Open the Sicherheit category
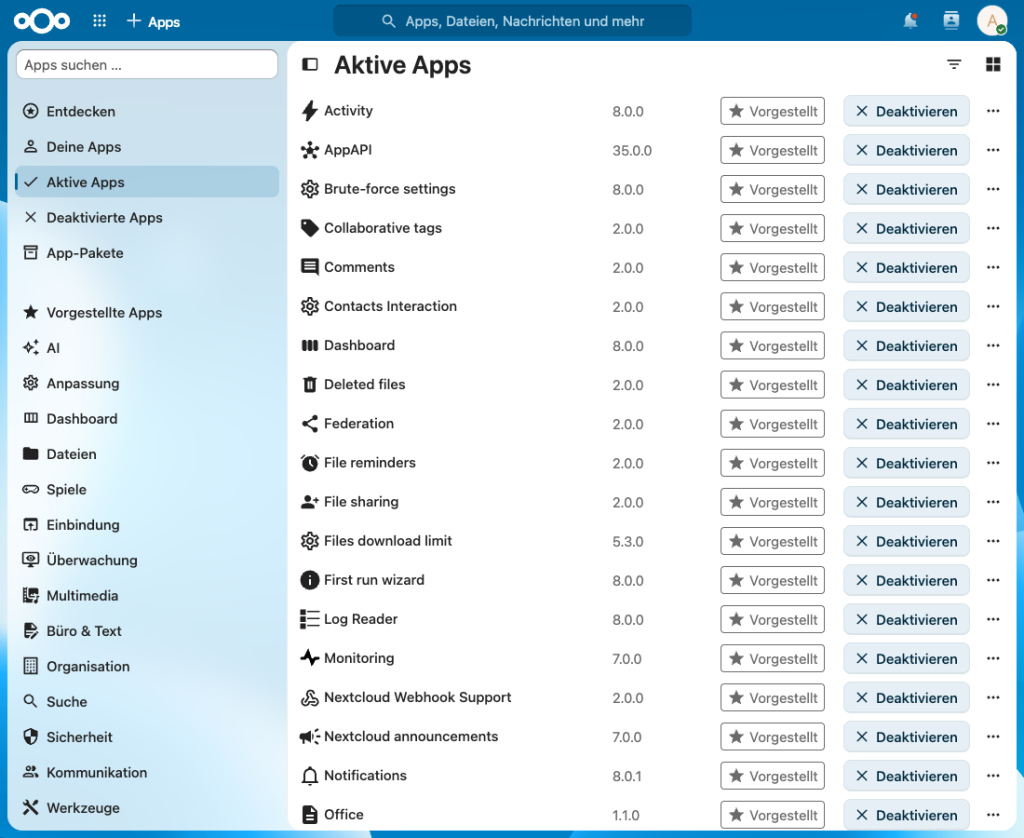Image resolution: width=1024 pixels, height=838 pixels. click(x=147, y=737)
